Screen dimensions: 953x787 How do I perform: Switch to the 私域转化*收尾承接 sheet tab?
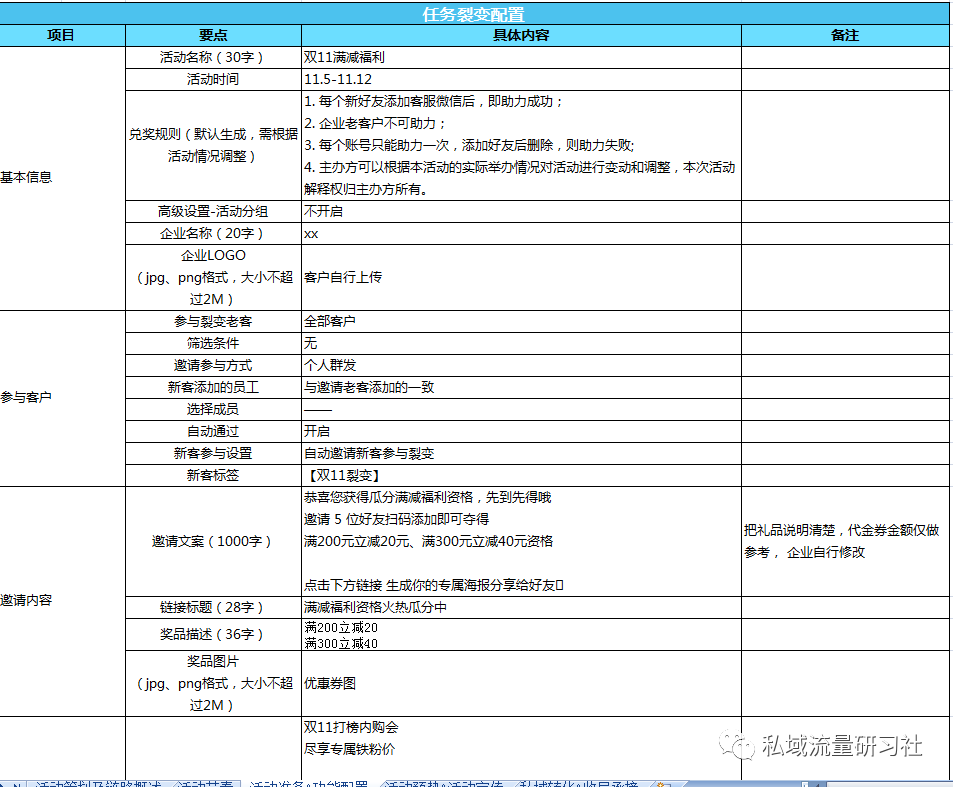click(579, 784)
